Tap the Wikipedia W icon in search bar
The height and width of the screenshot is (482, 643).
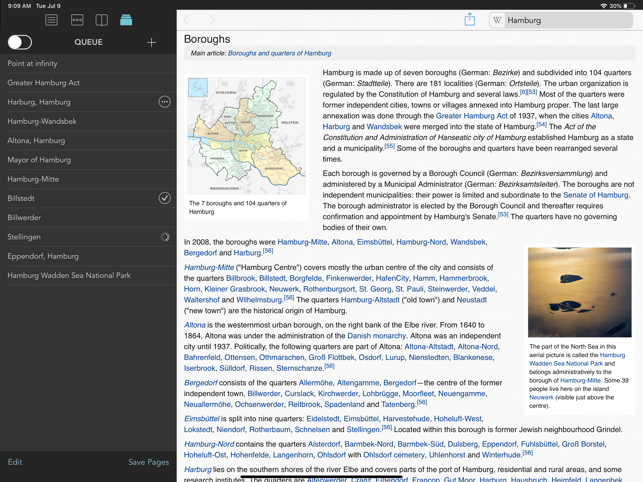tap(497, 20)
